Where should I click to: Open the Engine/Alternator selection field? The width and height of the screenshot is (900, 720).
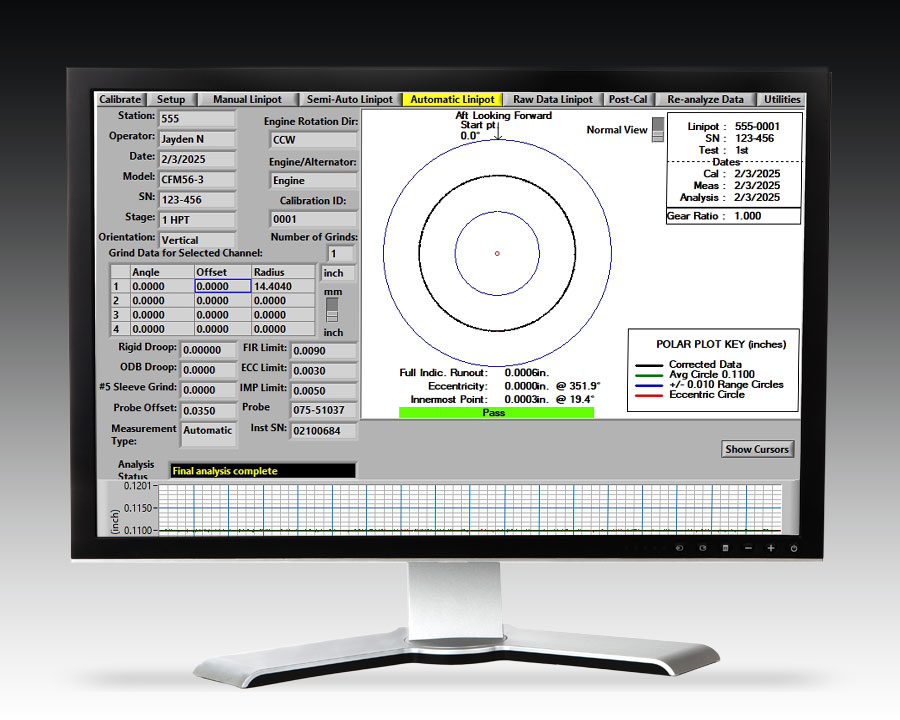pyautogui.click(x=312, y=181)
